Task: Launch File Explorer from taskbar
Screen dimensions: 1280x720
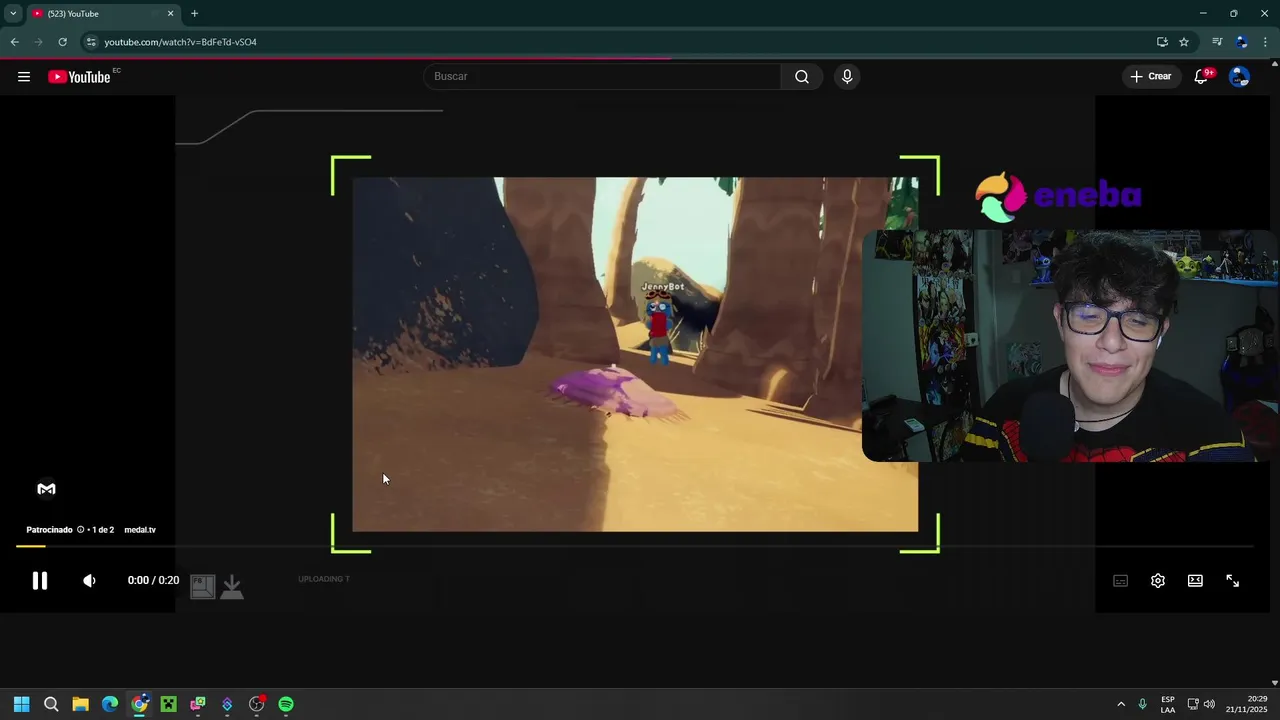Action: click(80, 704)
